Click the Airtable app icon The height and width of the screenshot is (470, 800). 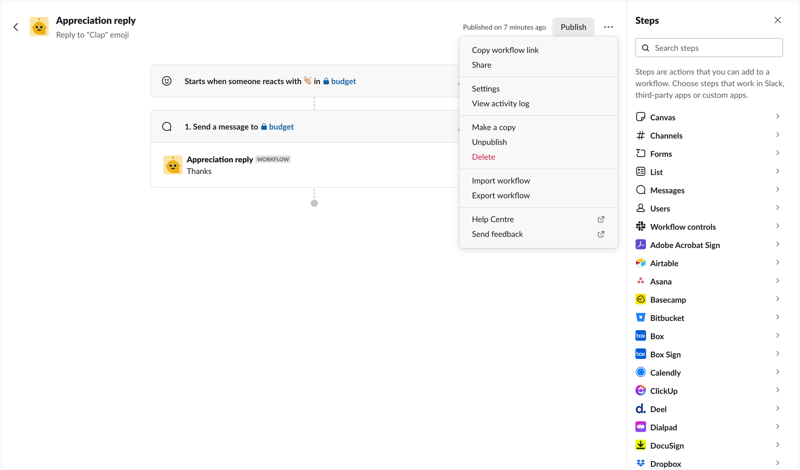[640, 263]
